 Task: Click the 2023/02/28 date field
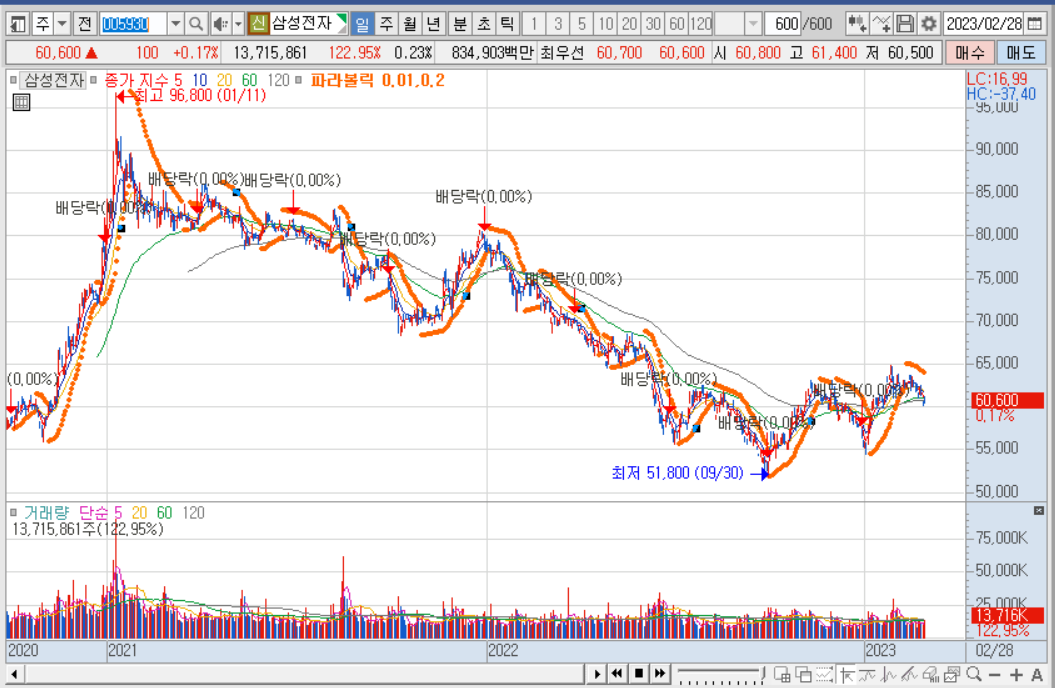click(985, 24)
